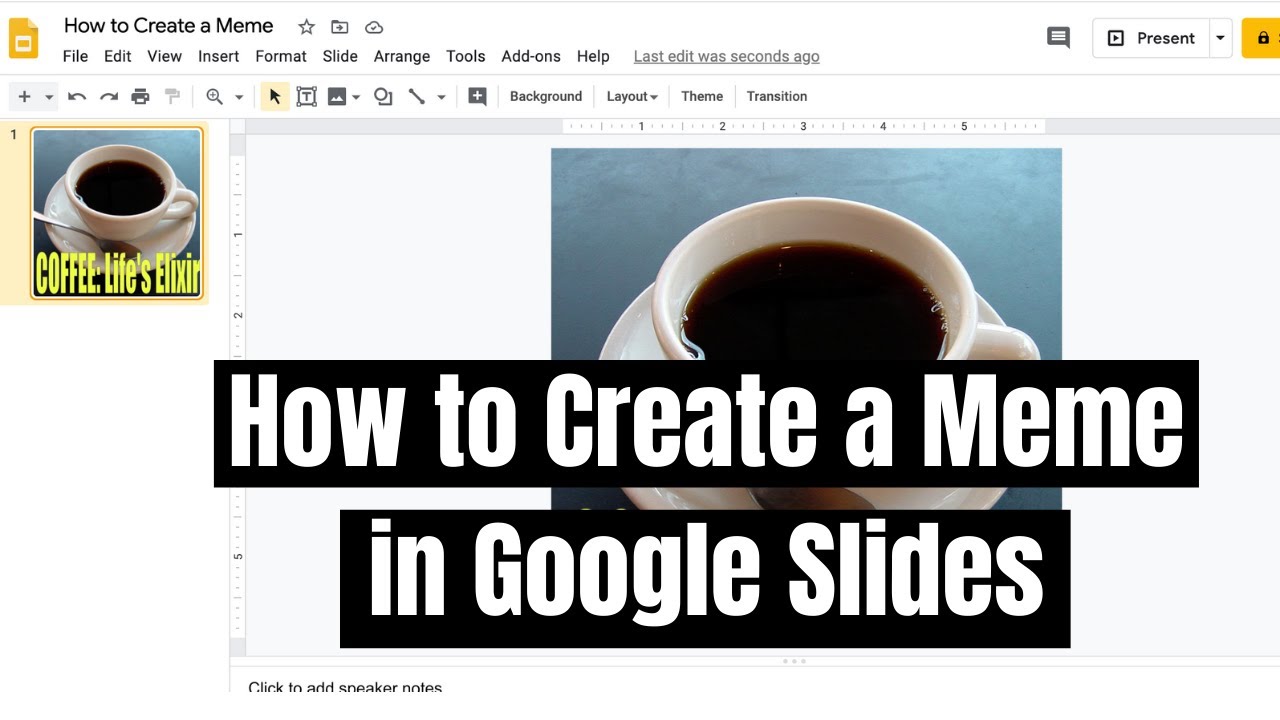Screen dimensions: 1280x720
Task: Open the Slide menu
Action: (340, 56)
